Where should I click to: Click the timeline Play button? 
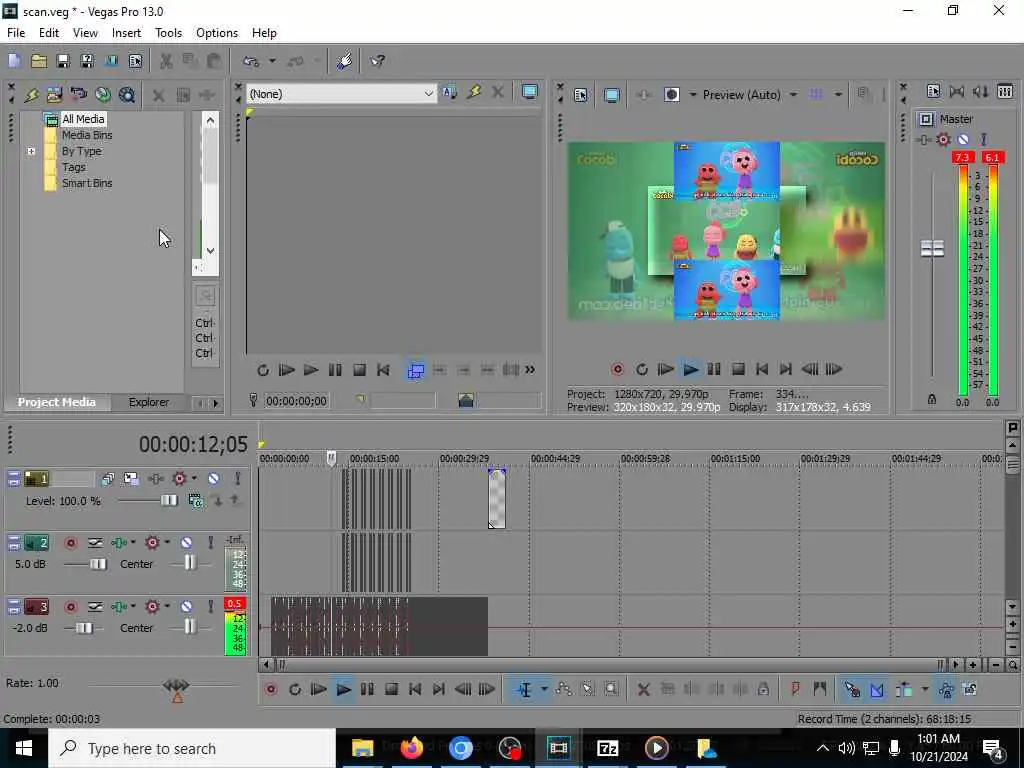pos(343,690)
